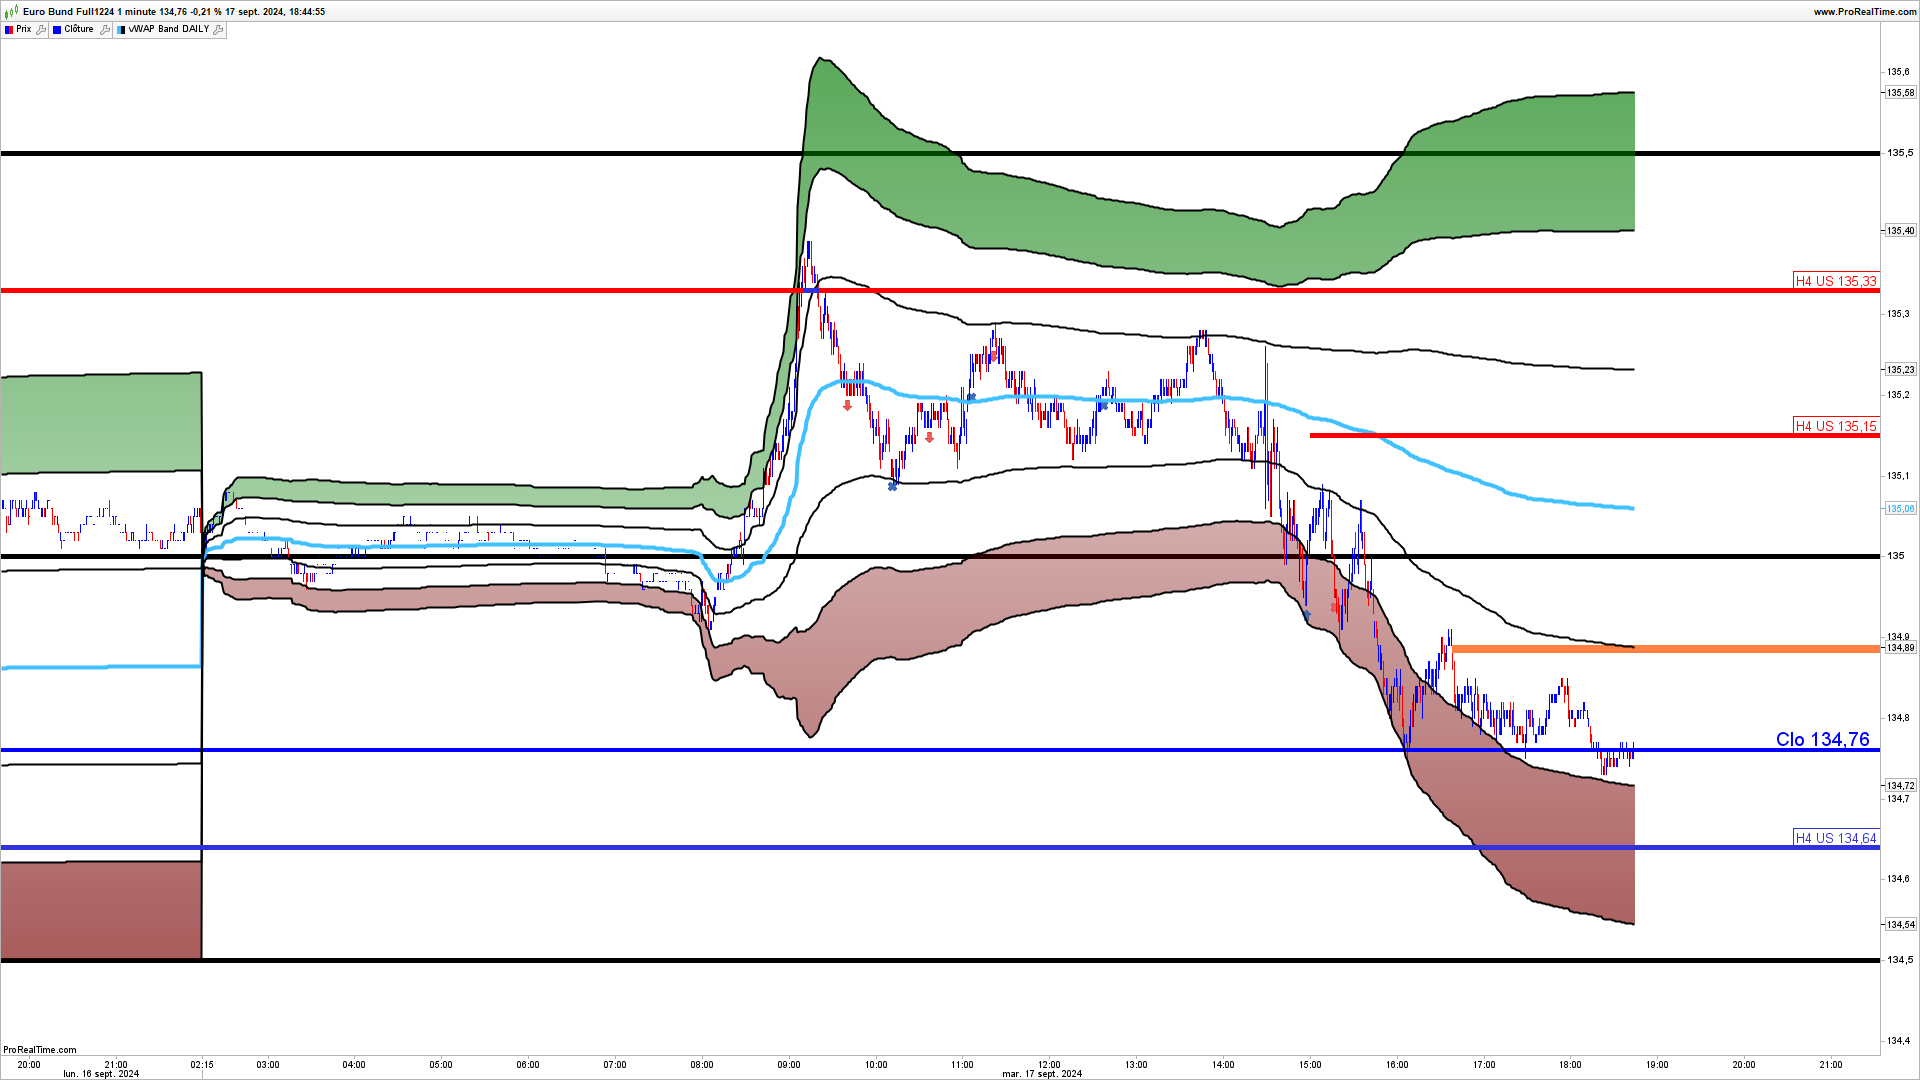Viewport: 1920px width, 1080px height.
Task: Click the red down arrow marker near 09:40
Action: click(x=848, y=406)
